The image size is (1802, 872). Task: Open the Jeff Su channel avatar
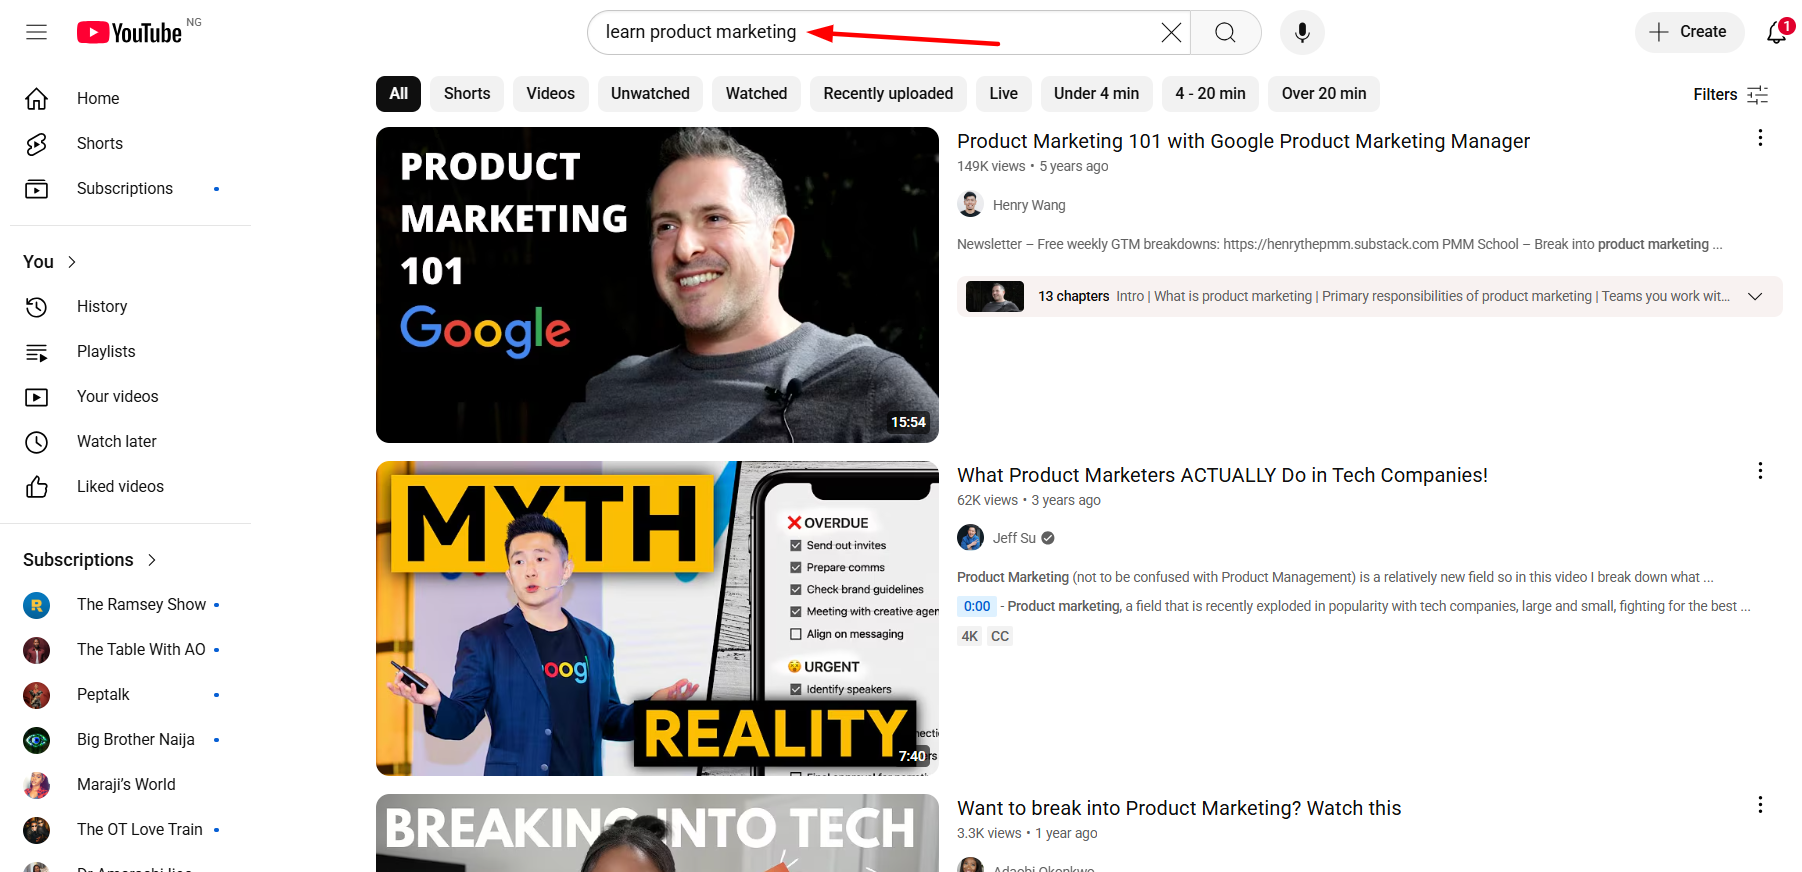(970, 538)
